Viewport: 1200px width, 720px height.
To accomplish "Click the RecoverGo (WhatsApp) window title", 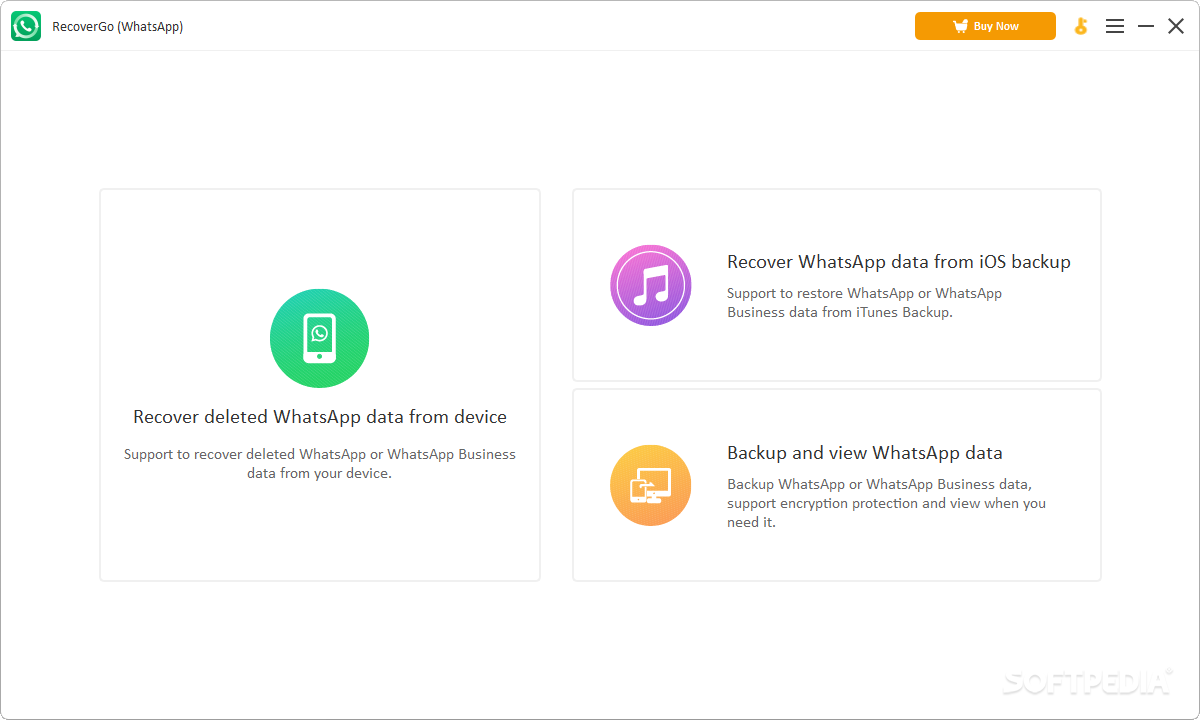I will [x=118, y=27].
